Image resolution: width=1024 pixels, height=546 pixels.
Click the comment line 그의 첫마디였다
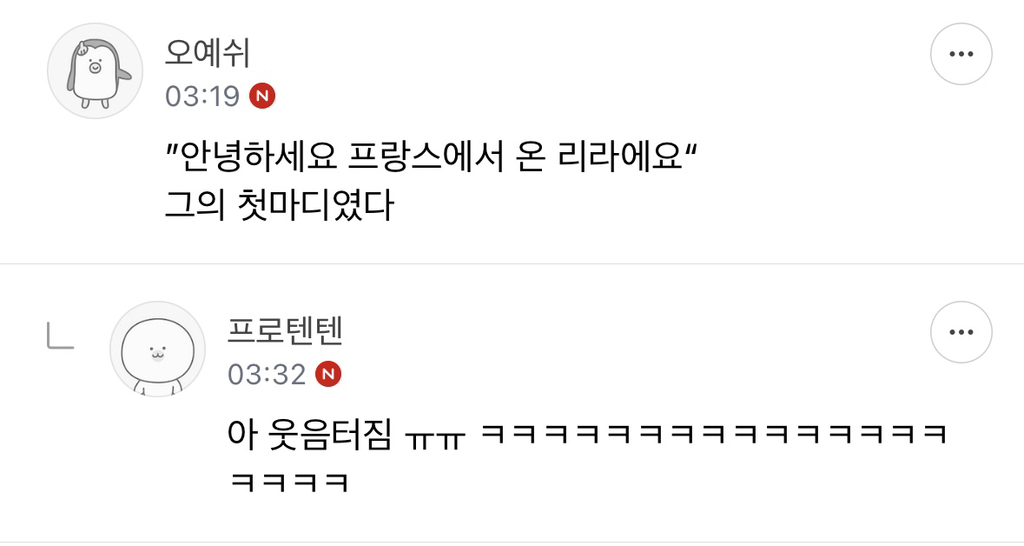click(x=280, y=205)
